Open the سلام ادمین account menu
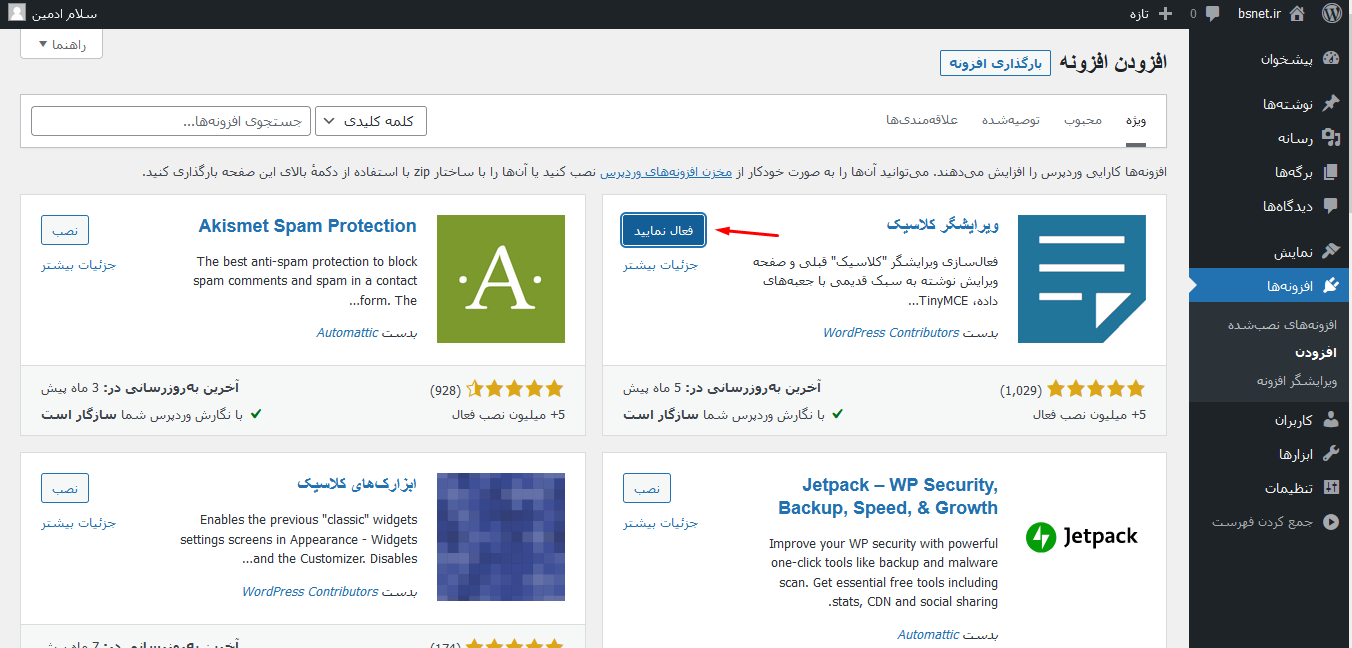The width and height of the screenshot is (1352, 648). click(x=55, y=14)
